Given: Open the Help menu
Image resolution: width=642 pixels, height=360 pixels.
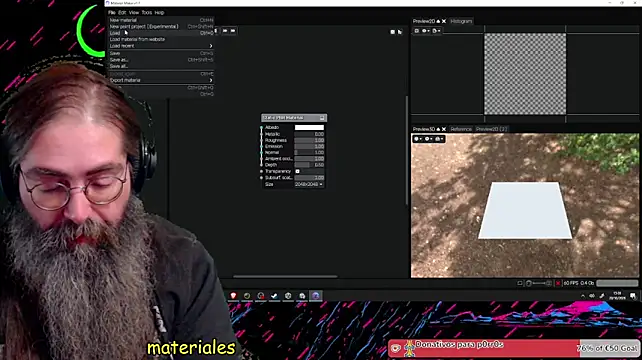Looking at the screenshot, I should (x=159, y=12).
